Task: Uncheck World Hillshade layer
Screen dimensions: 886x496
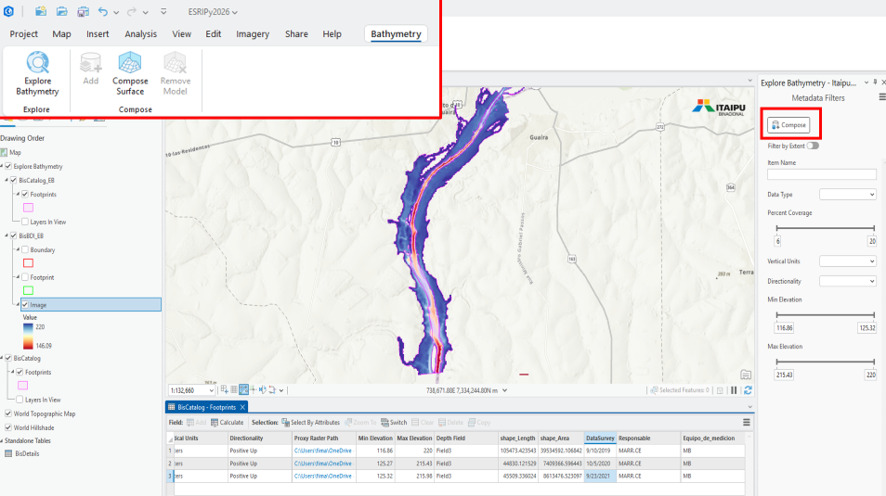Action: click(x=8, y=428)
